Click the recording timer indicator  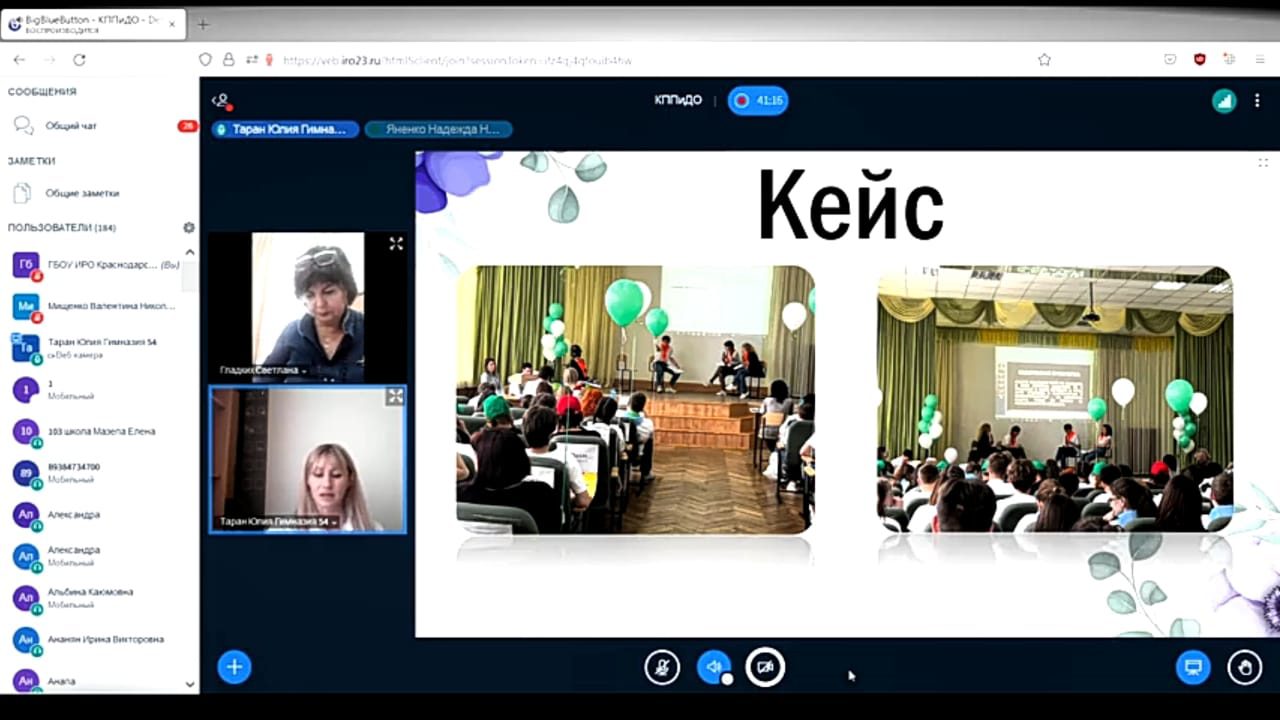[758, 100]
